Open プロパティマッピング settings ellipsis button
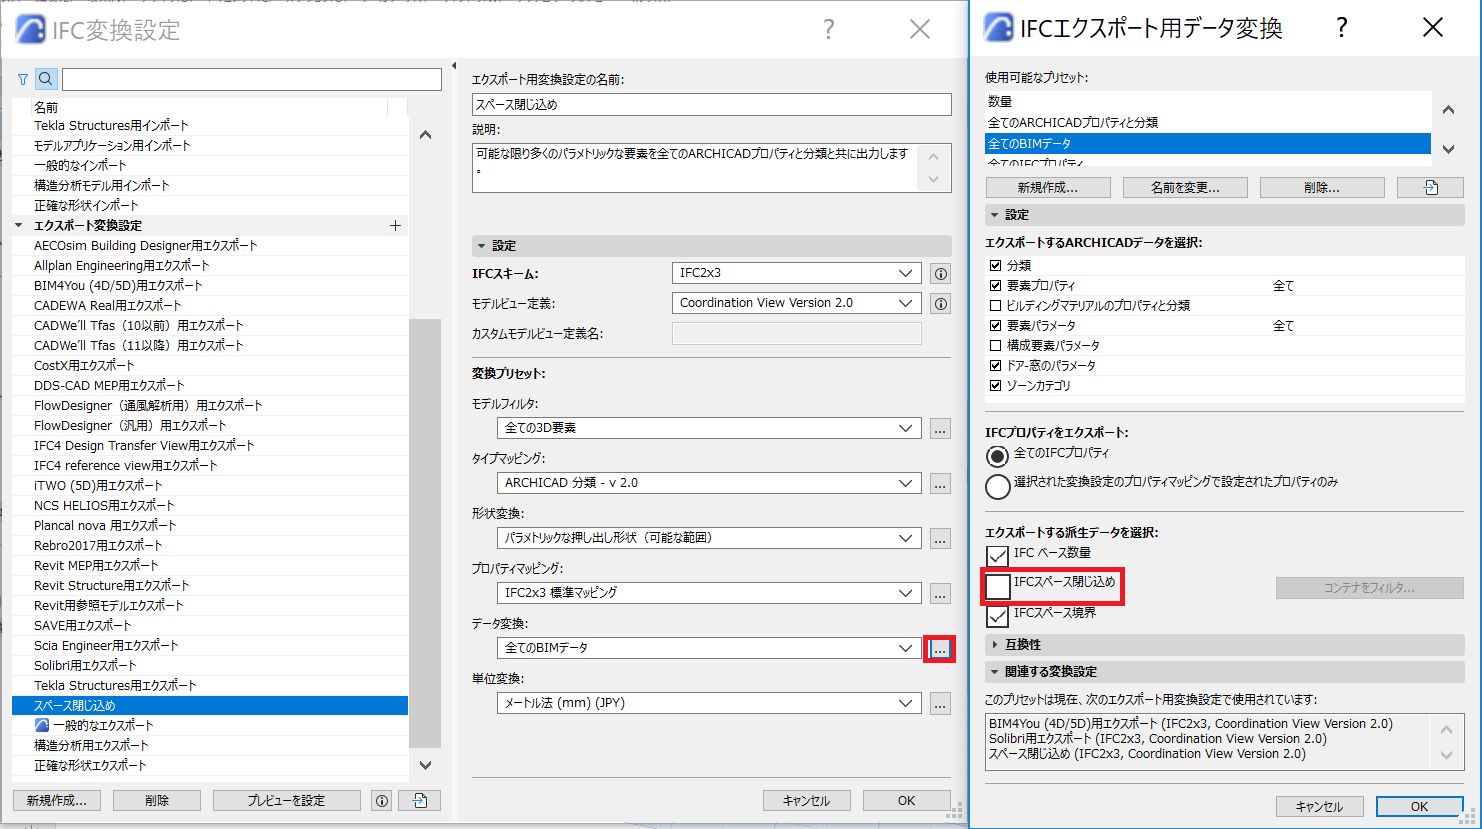This screenshot has width=1482, height=829. click(x=940, y=594)
